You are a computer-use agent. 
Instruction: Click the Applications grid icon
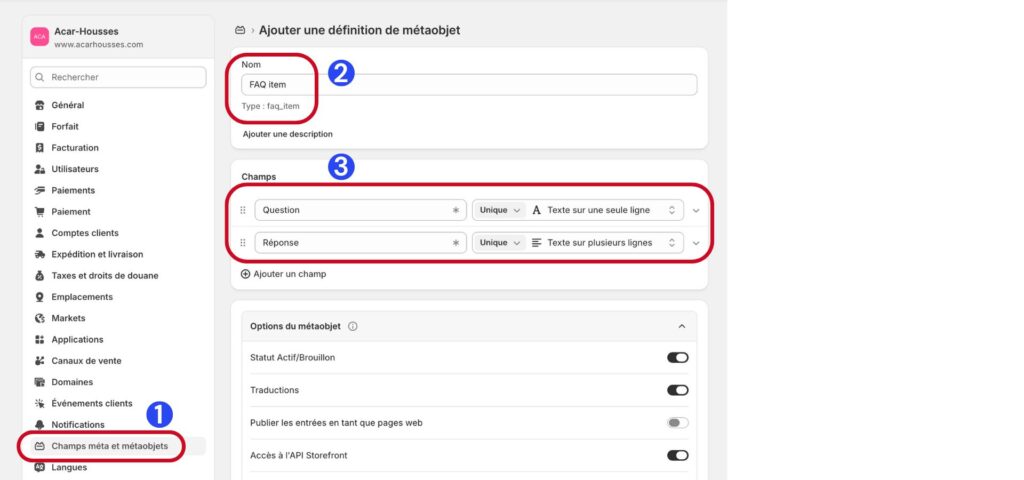tap(39, 340)
